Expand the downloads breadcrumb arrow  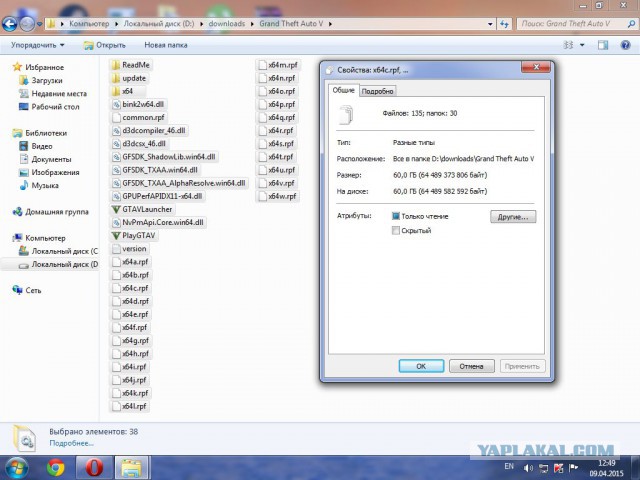[x=252, y=24]
